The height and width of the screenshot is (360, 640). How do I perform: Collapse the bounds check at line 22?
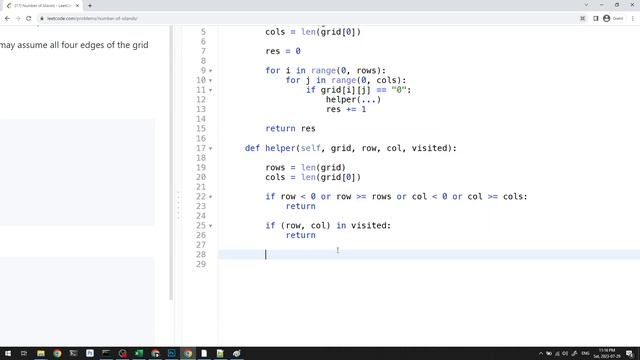(x=211, y=197)
